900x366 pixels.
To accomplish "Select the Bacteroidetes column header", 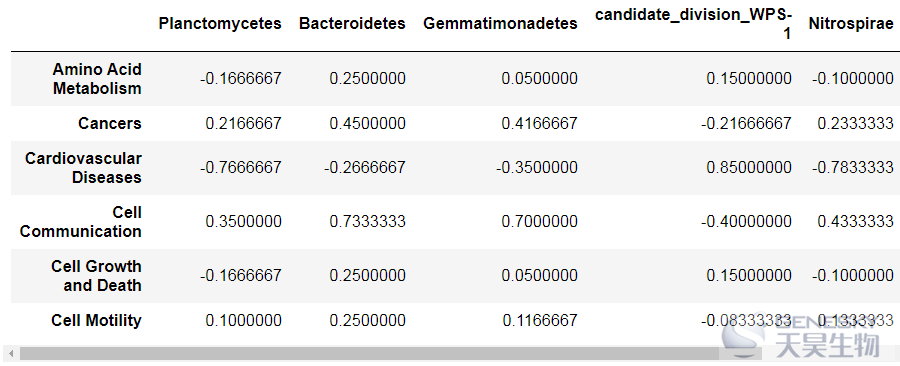I will pyautogui.click(x=352, y=24).
